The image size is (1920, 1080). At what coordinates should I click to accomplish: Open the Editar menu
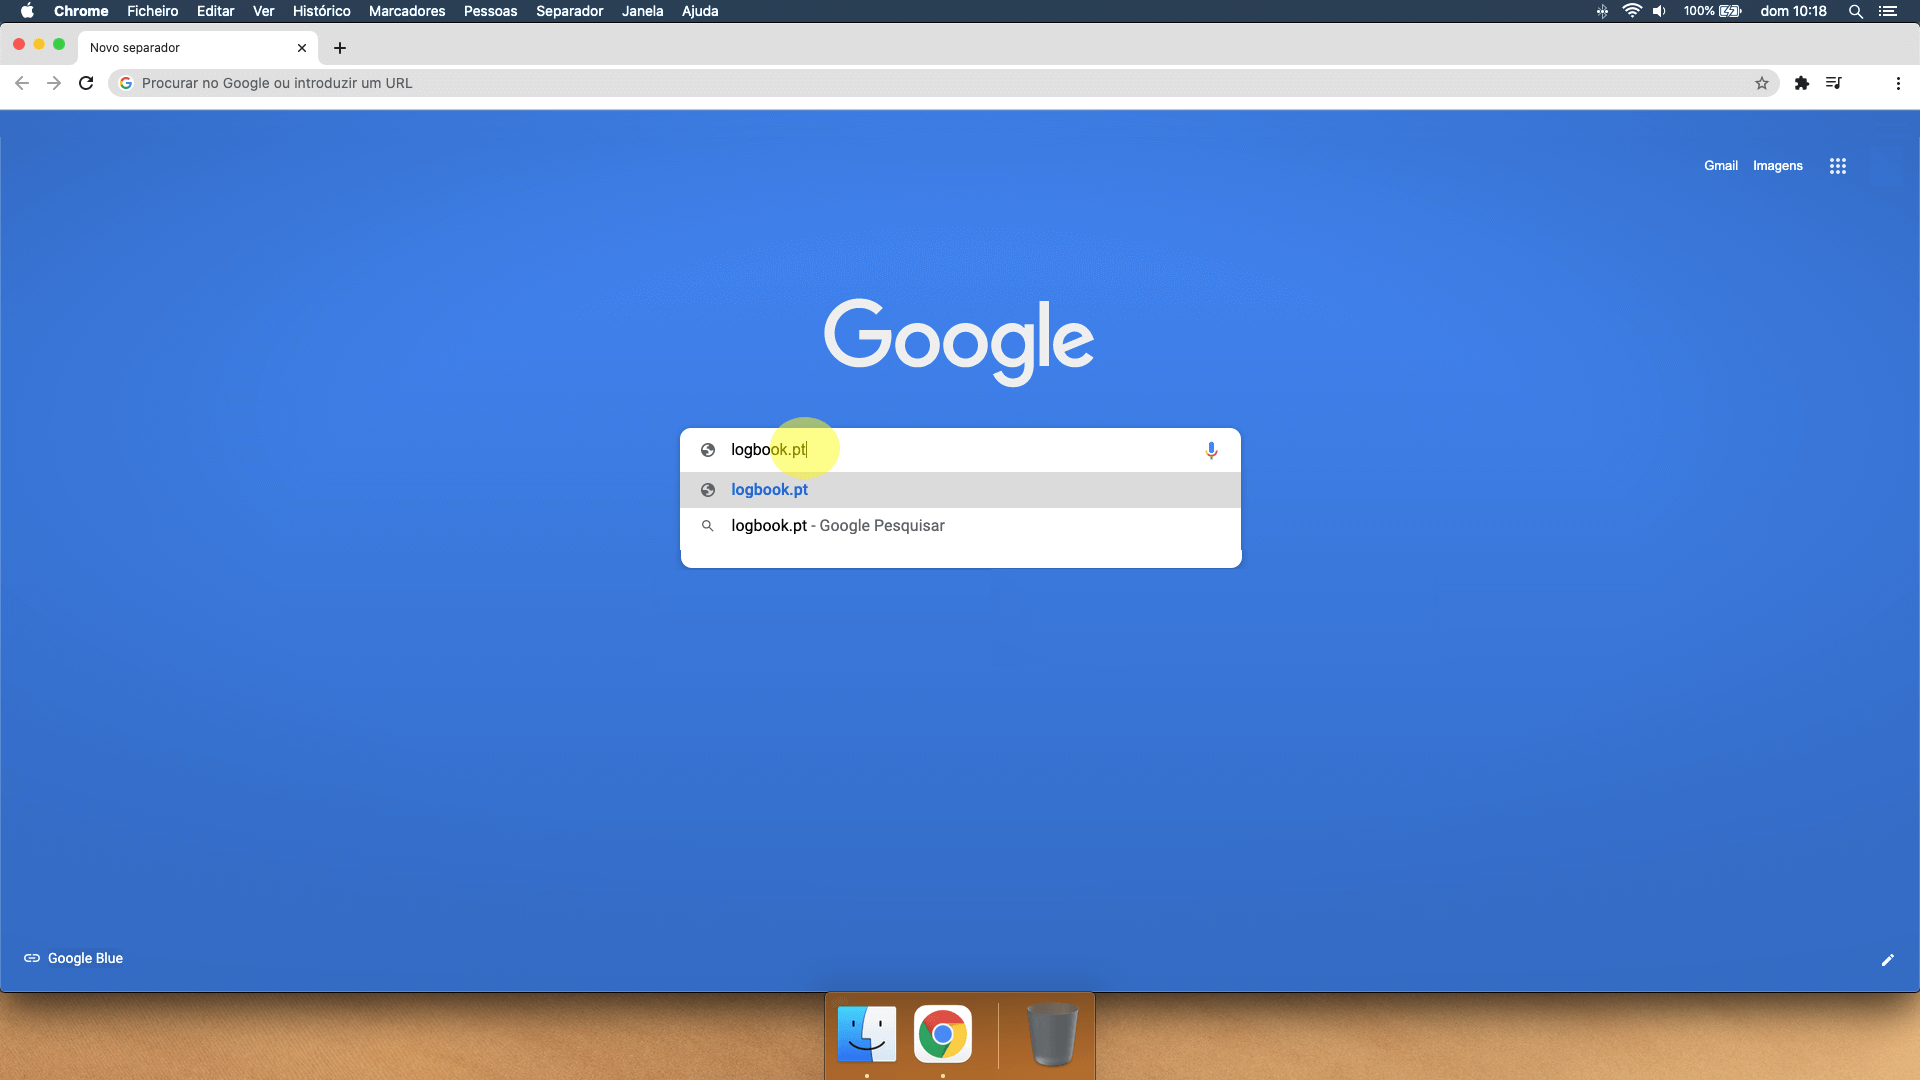tap(215, 11)
